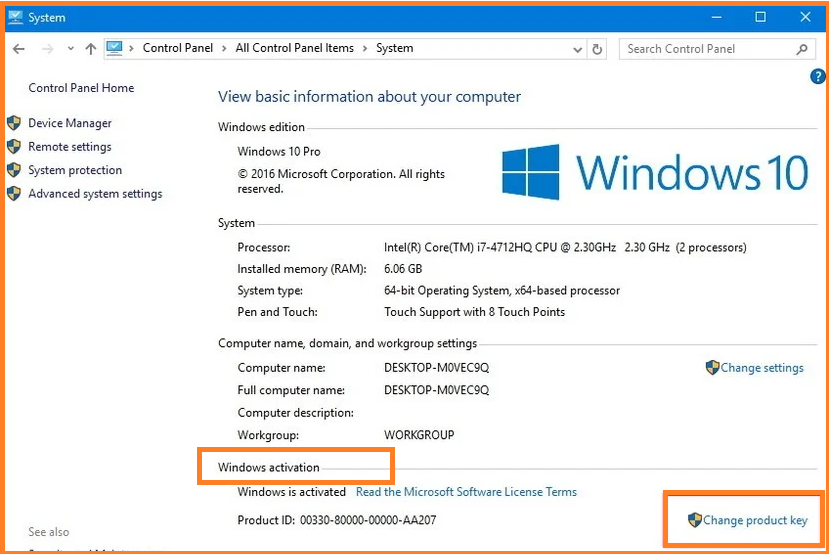Select the Computer name value DESKTOP-M0VEC9Q
Viewport: 829px width, 554px height.
[x=436, y=368]
